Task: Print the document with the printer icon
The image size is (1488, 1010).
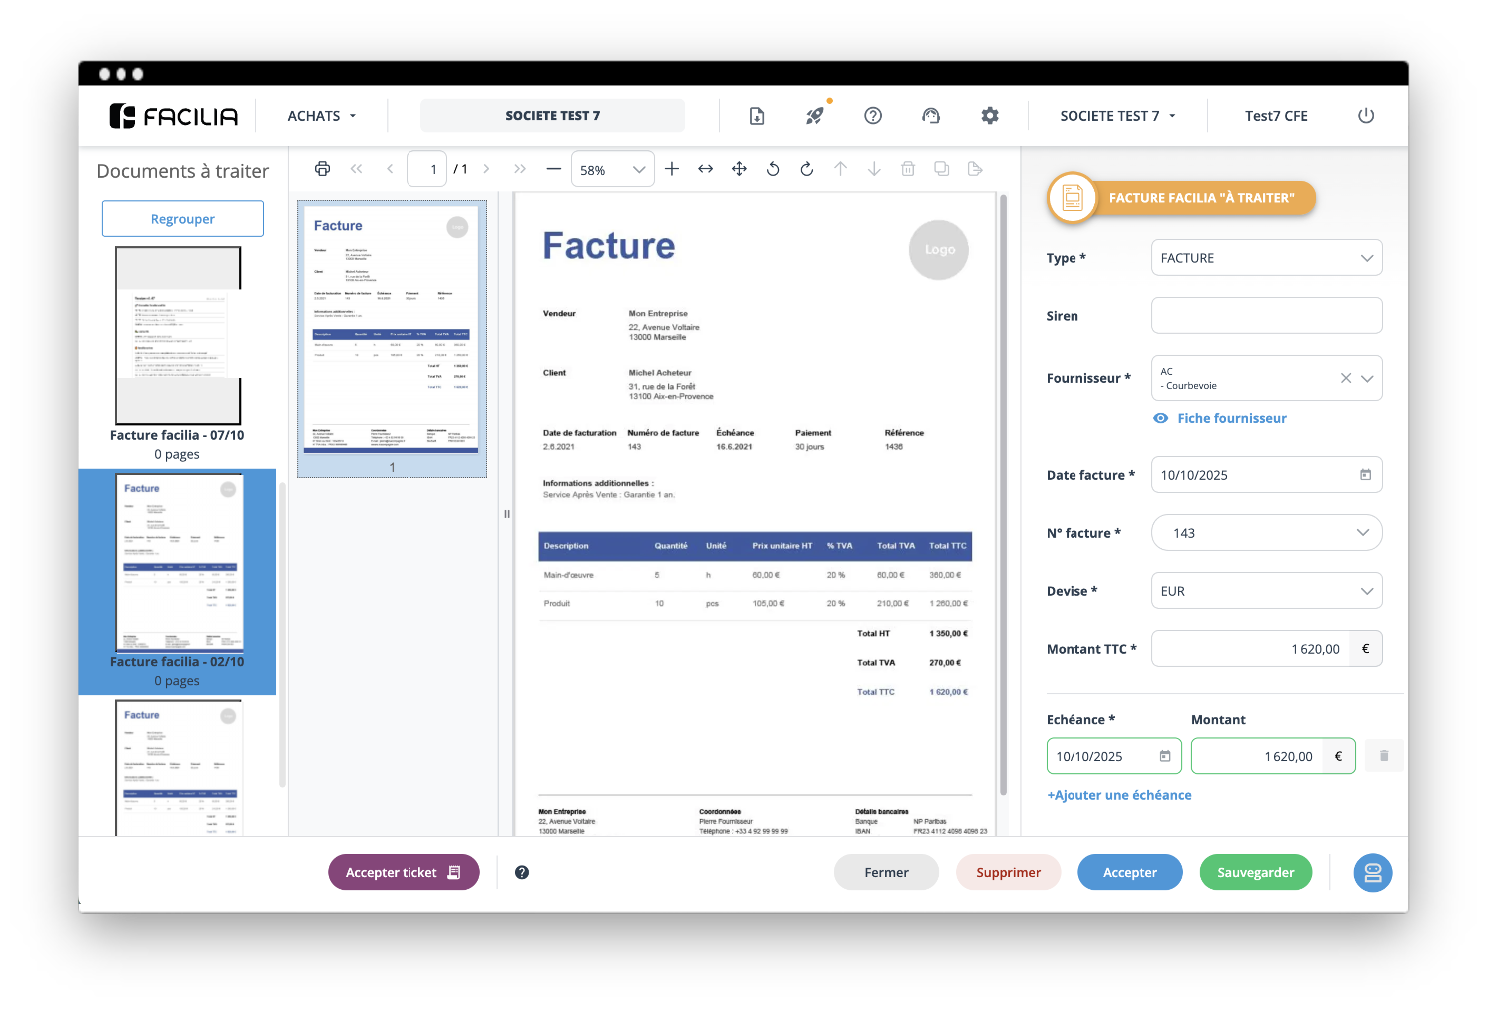Action: coord(322,169)
